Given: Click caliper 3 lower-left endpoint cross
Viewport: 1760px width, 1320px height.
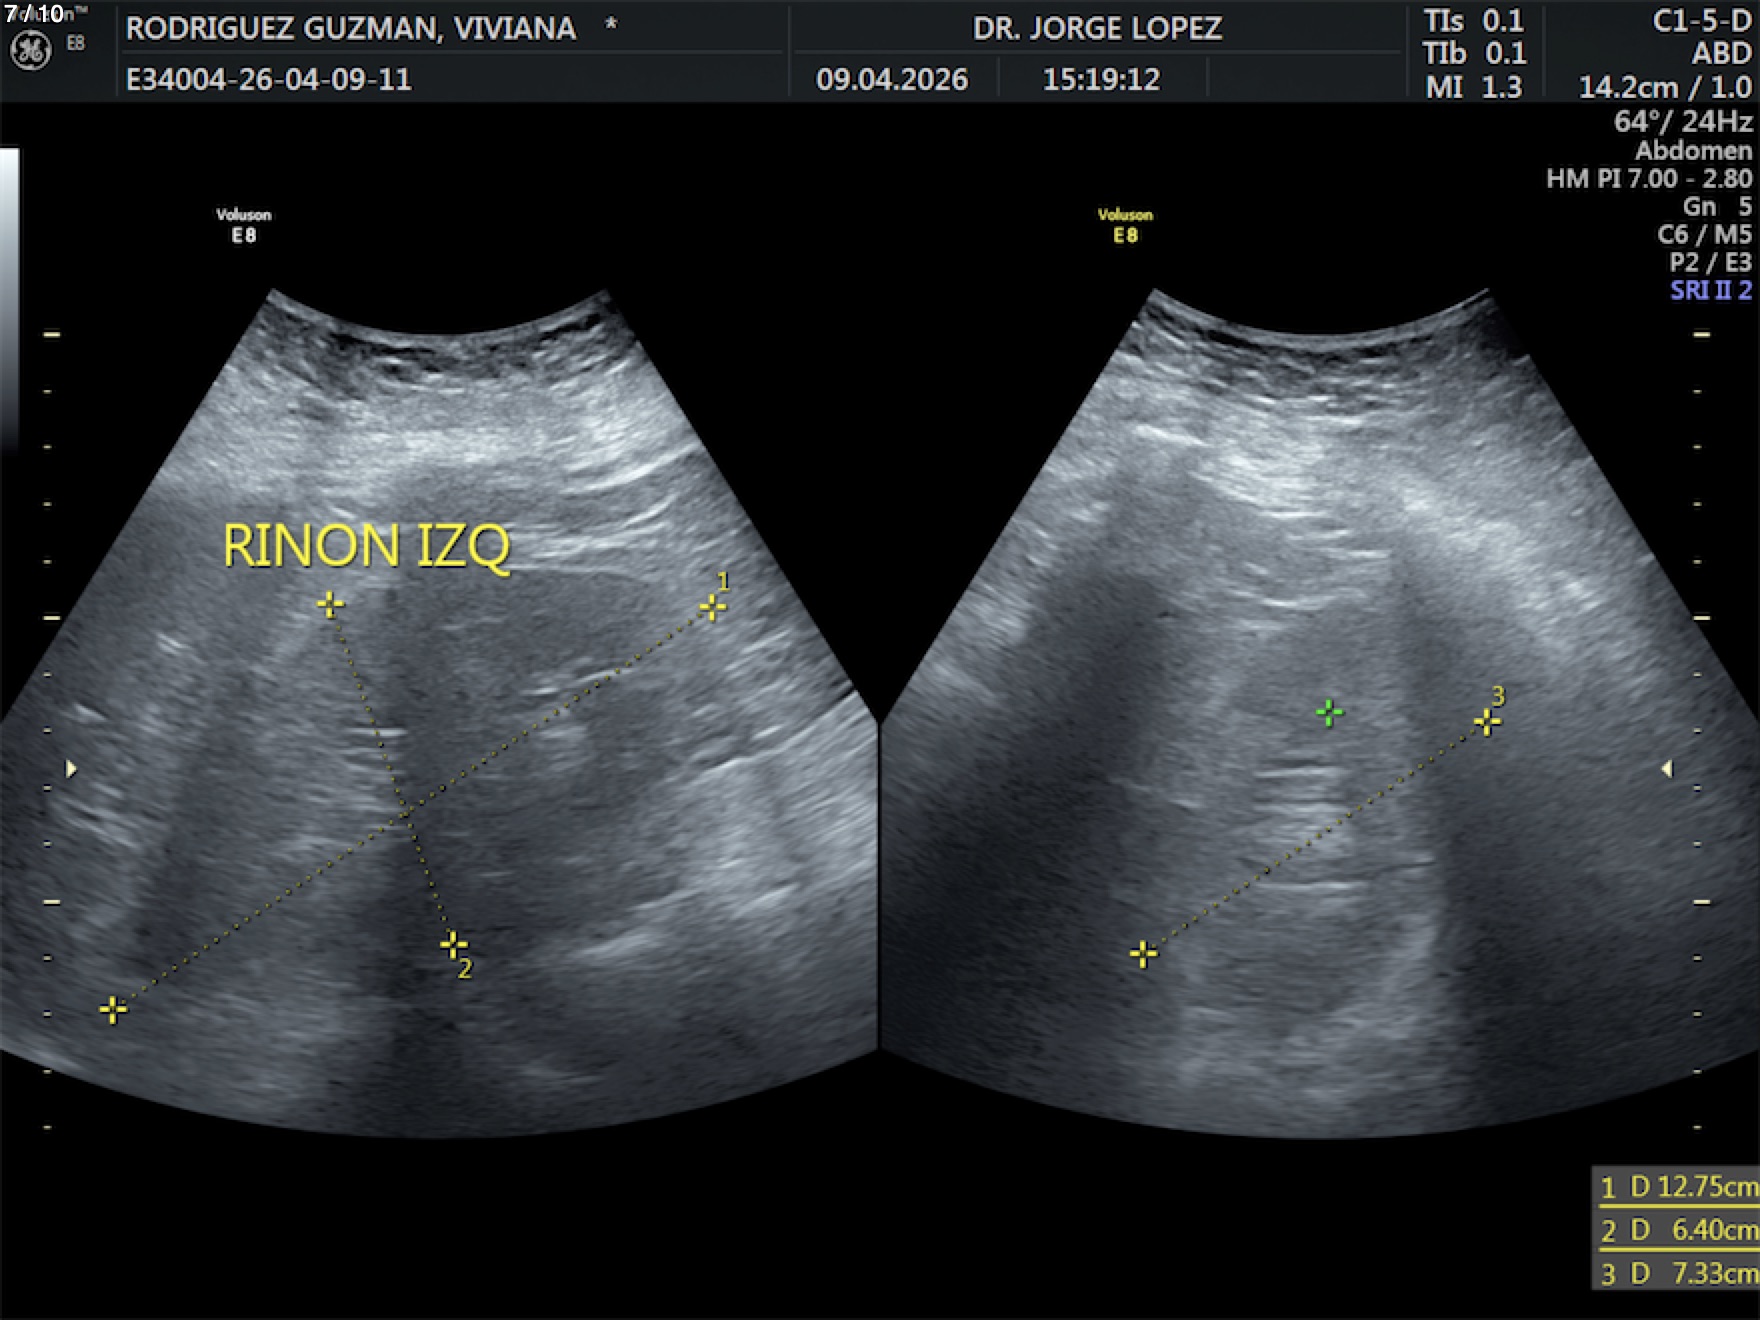Looking at the screenshot, I should point(1143,954).
